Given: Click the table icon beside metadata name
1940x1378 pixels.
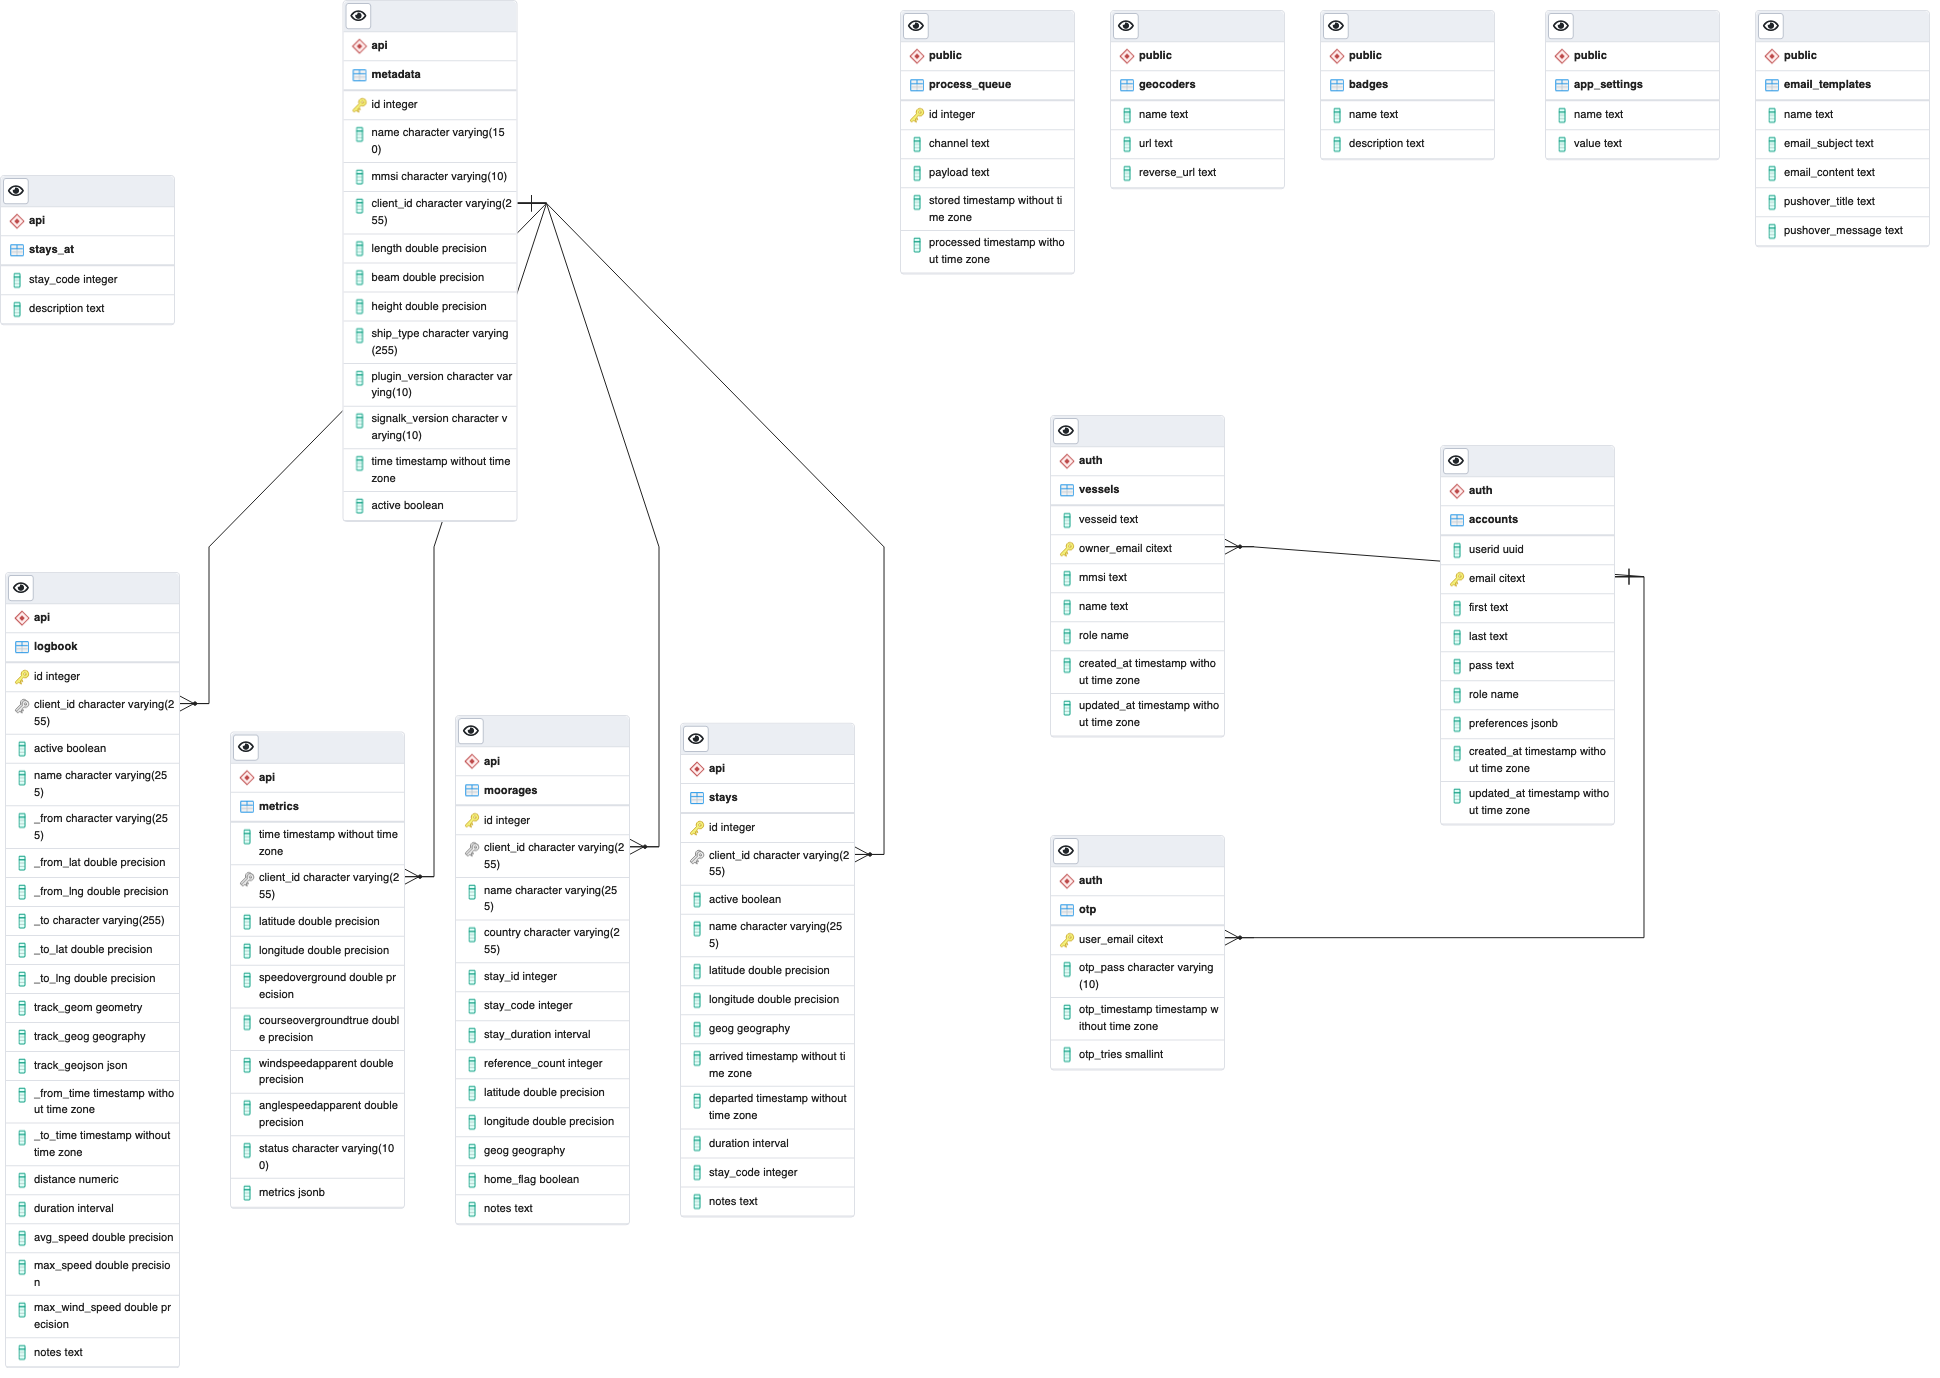Looking at the screenshot, I should click(x=359, y=75).
